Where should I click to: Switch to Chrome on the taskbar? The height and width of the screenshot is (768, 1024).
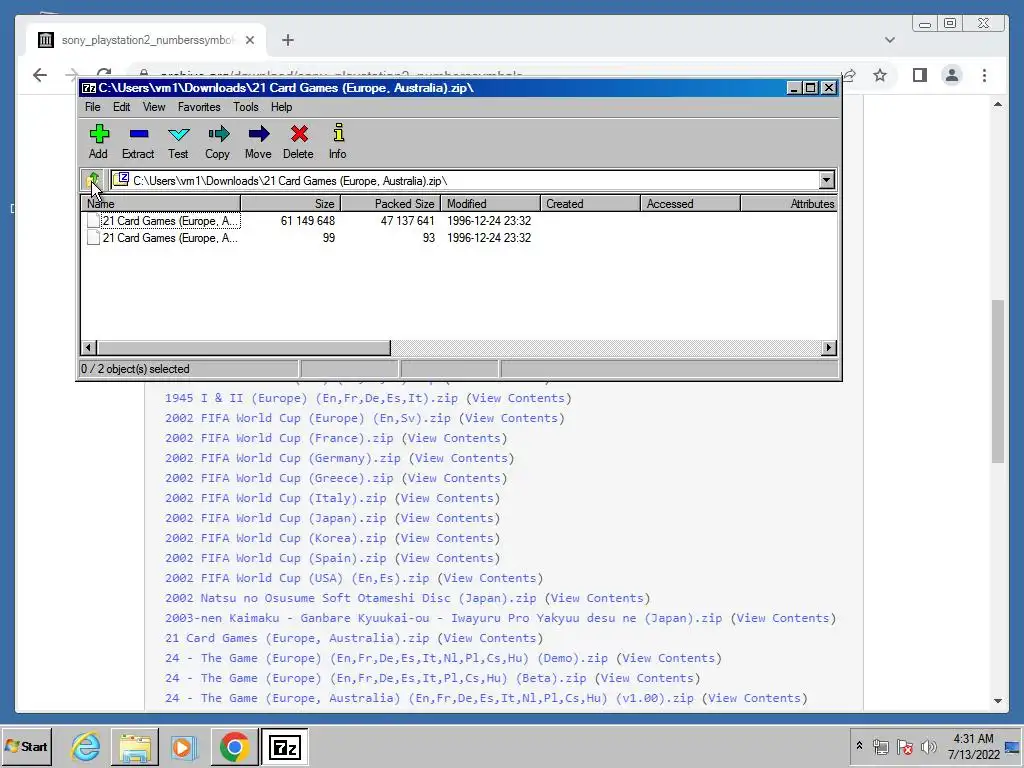[x=234, y=746]
